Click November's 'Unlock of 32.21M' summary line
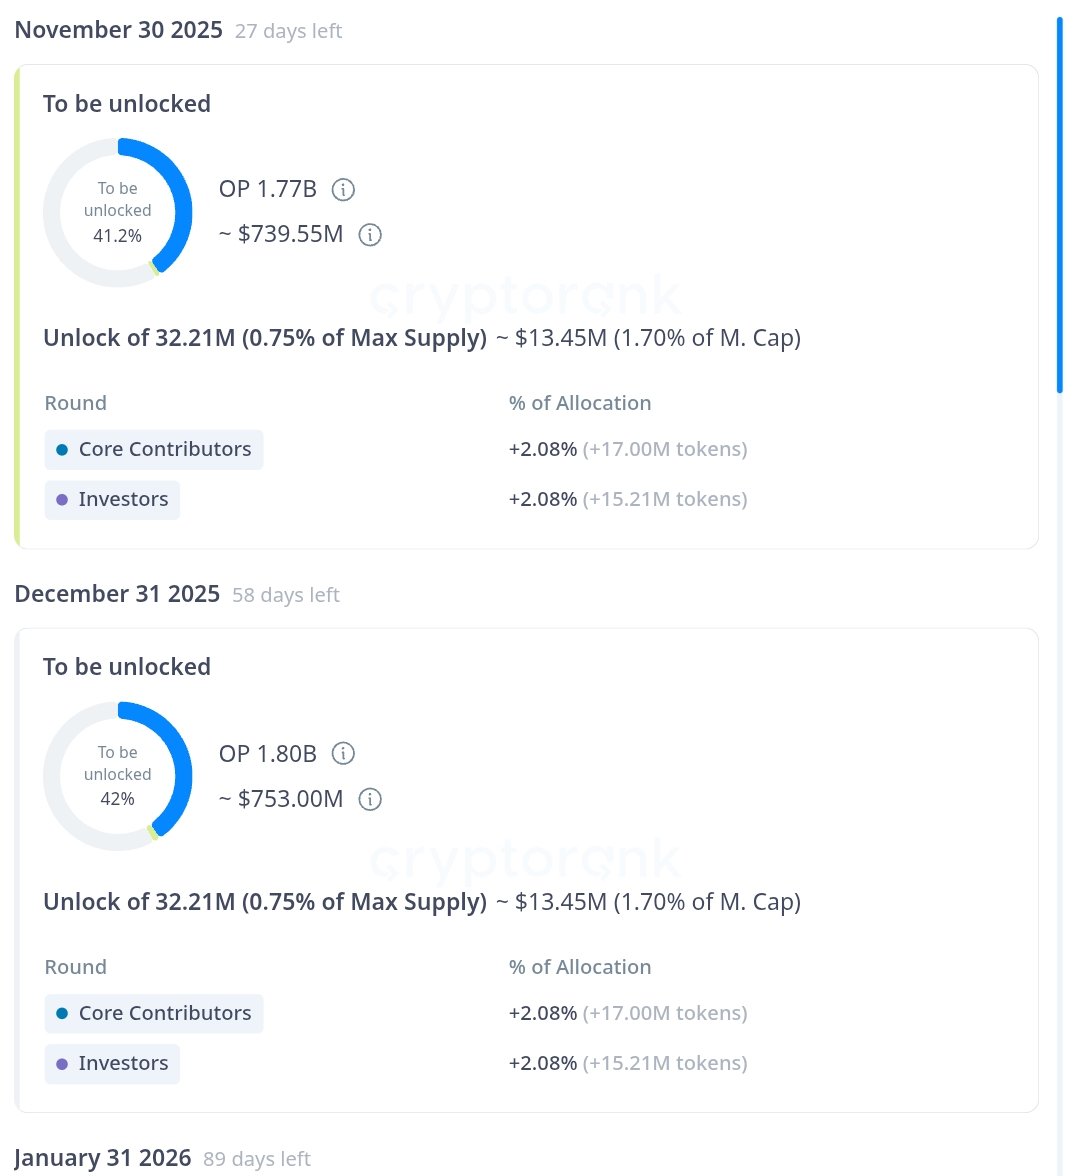Image resolution: width=1080 pixels, height=1176 pixels. tap(265, 338)
